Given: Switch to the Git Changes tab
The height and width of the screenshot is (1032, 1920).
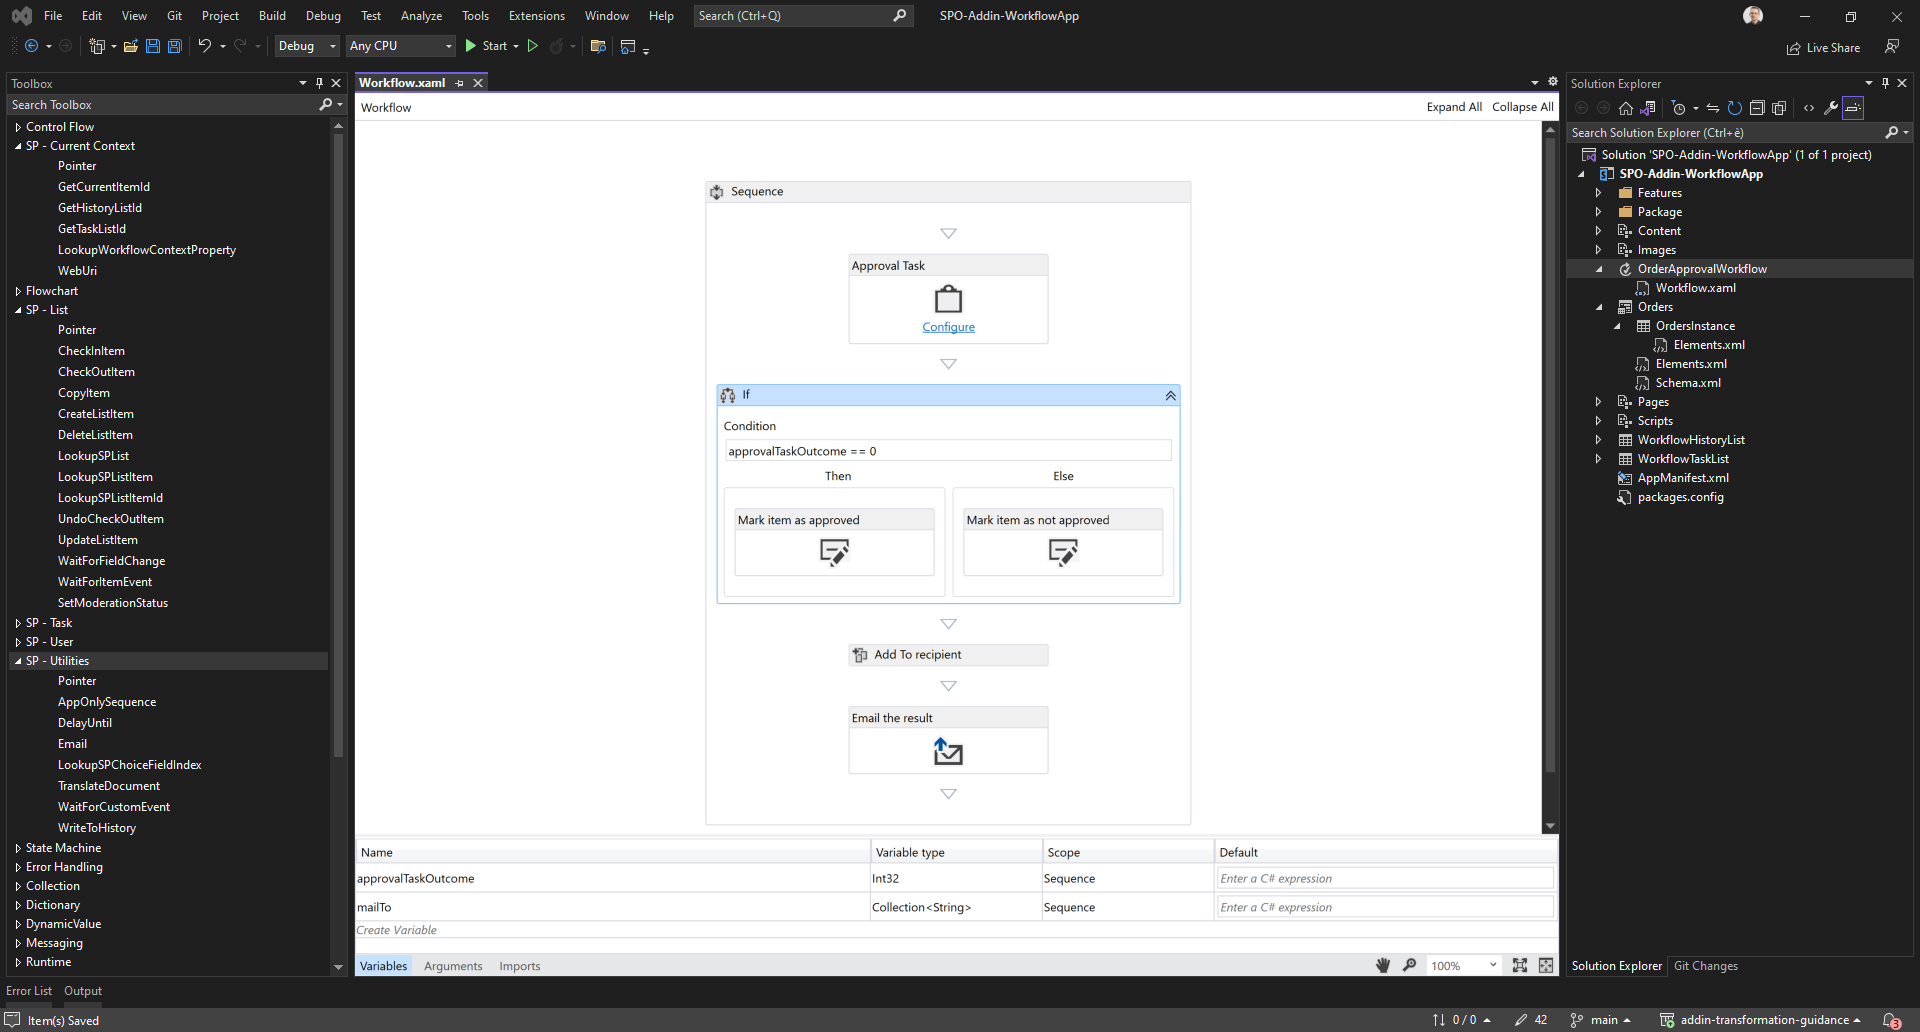Looking at the screenshot, I should click(x=1705, y=965).
